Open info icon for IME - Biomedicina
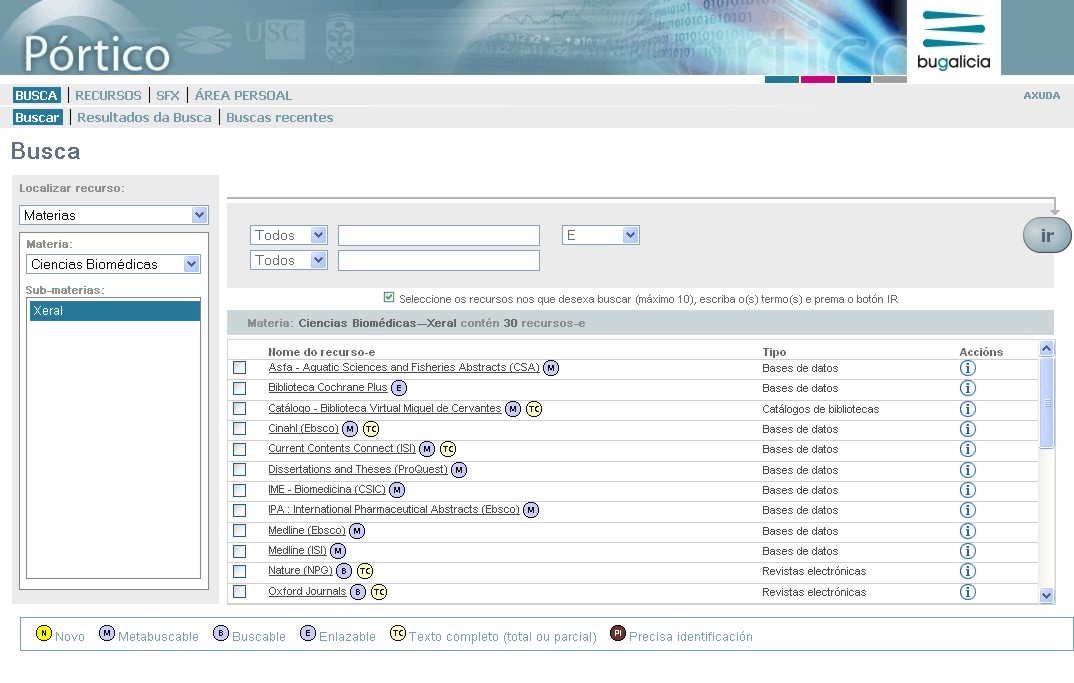The height and width of the screenshot is (683, 1074). (x=967, y=490)
